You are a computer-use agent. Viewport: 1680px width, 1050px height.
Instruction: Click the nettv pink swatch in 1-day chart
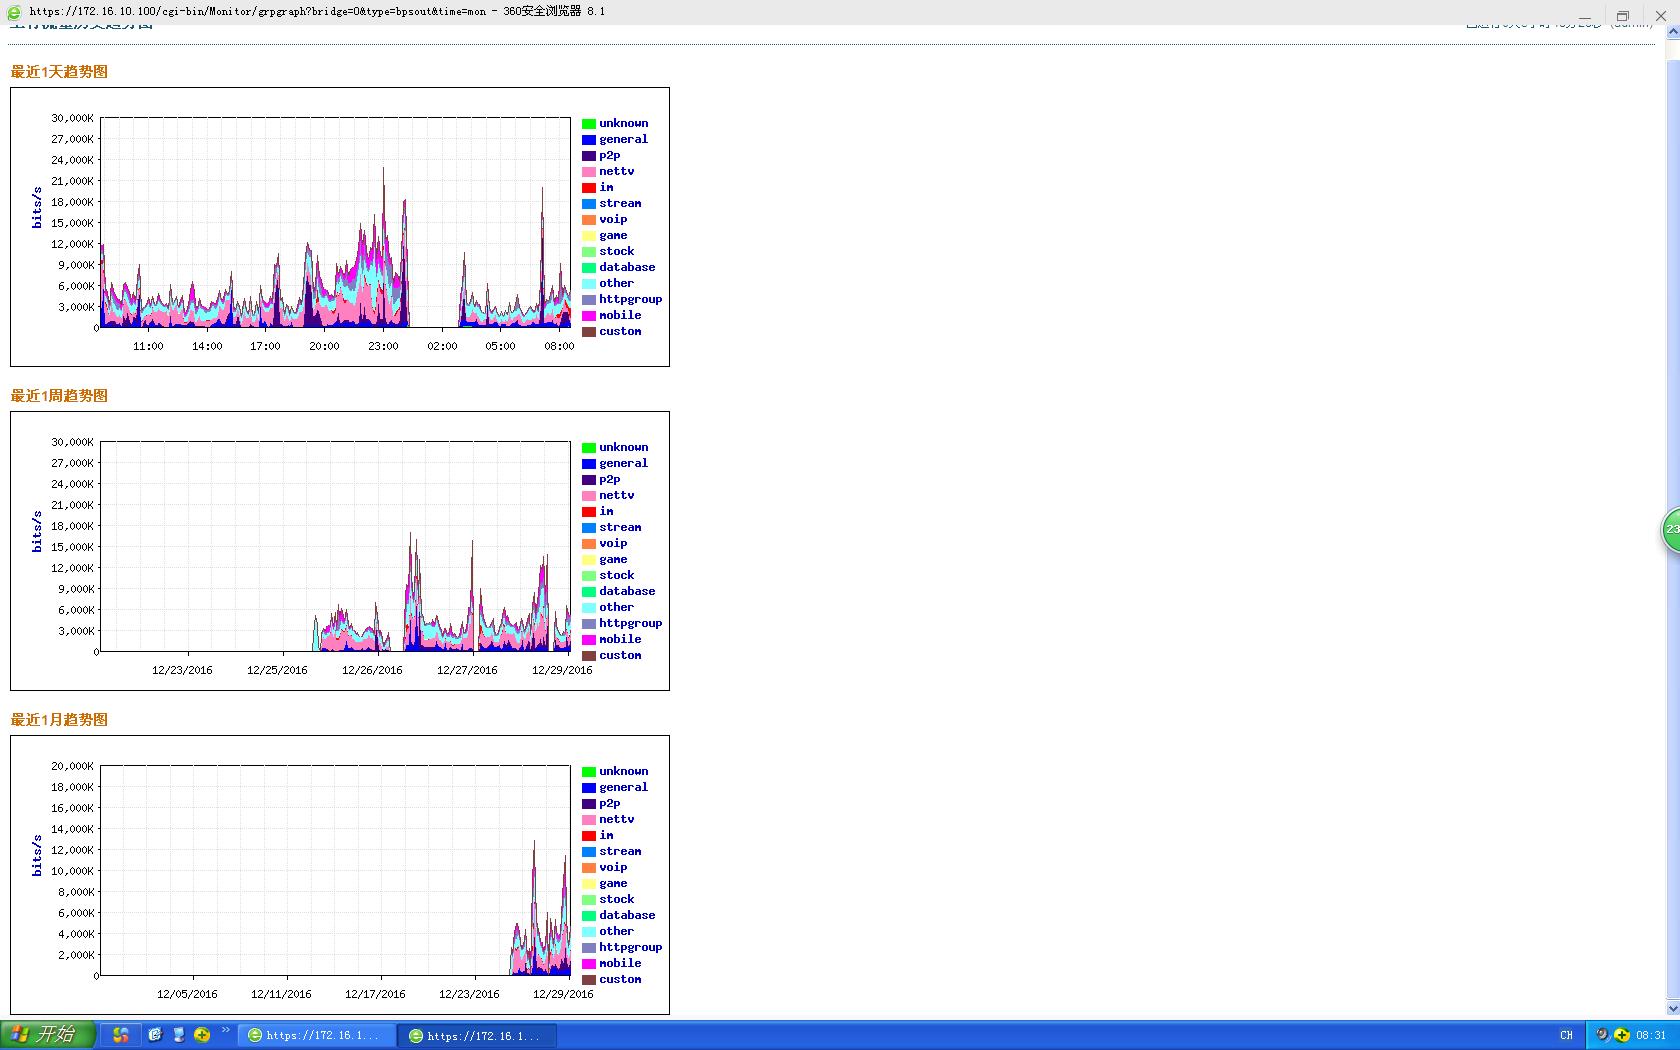tap(589, 172)
